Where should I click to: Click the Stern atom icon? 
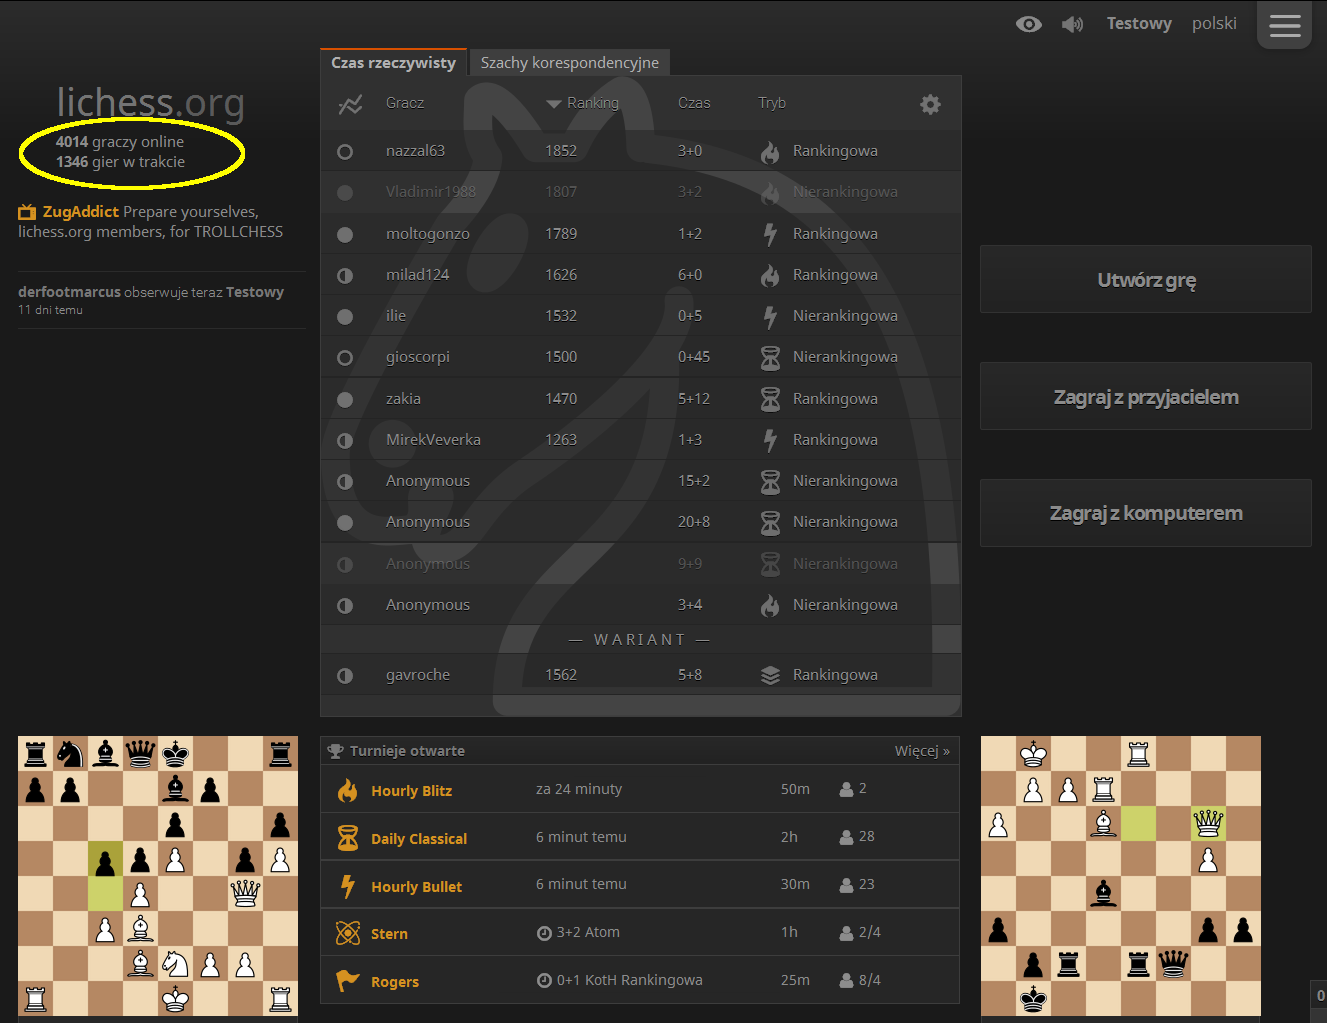[x=348, y=933]
